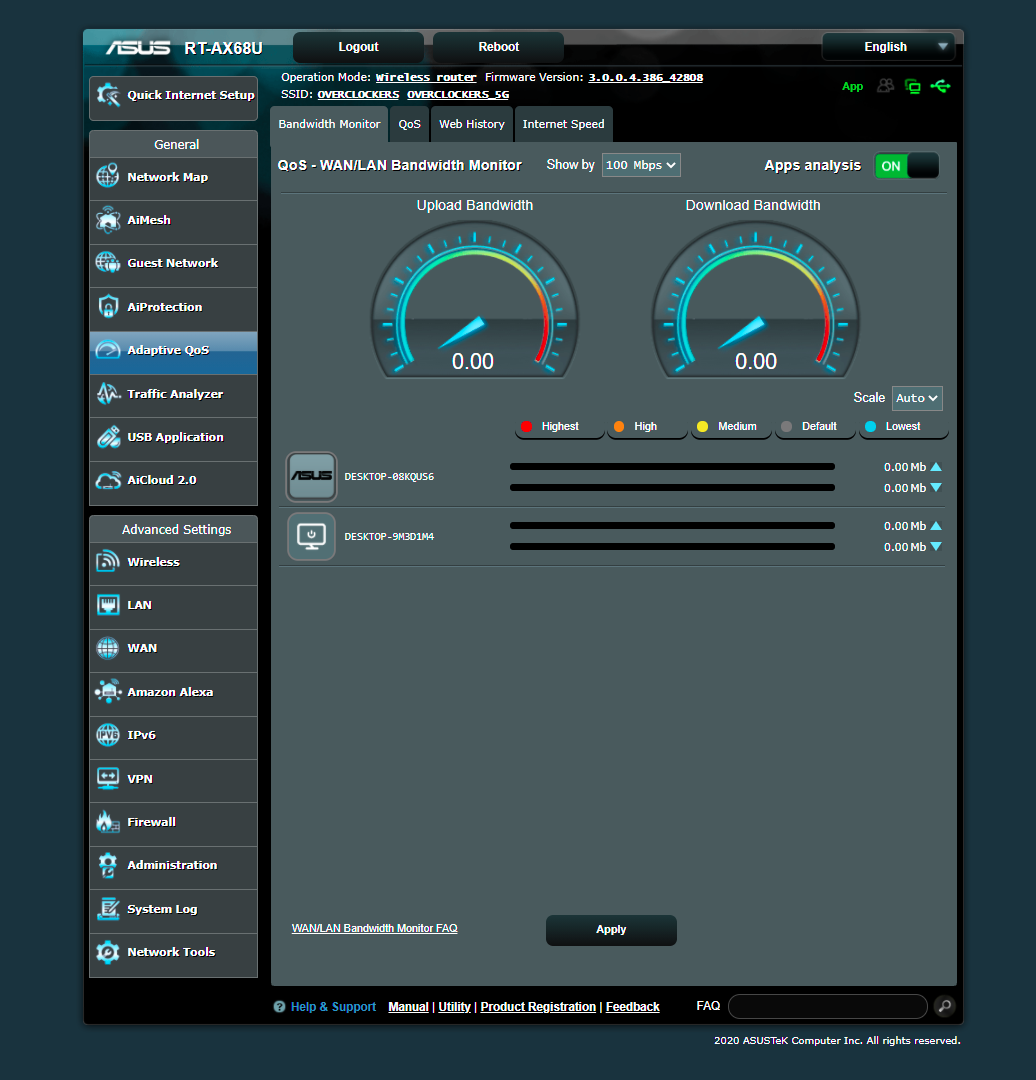Select the Firewall flame icon

click(108, 821)
